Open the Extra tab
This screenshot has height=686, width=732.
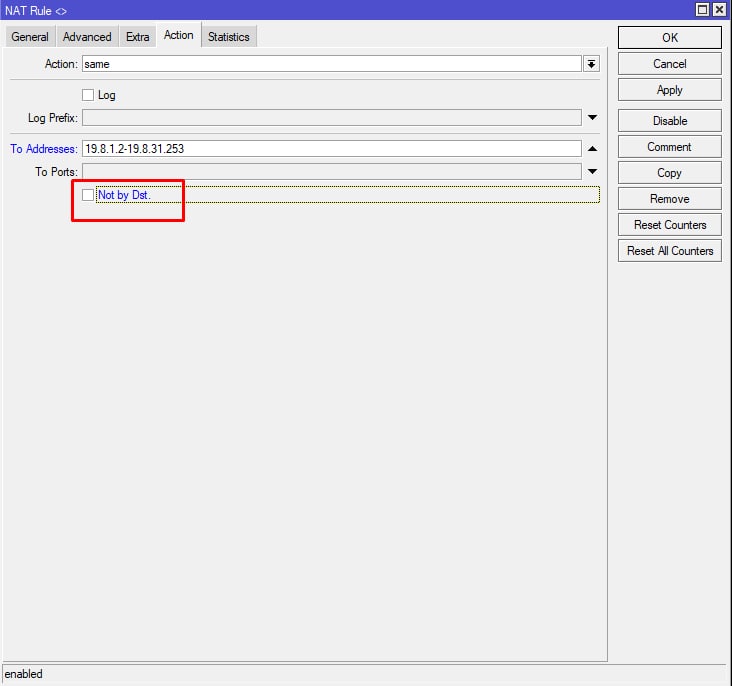(138, 37)
